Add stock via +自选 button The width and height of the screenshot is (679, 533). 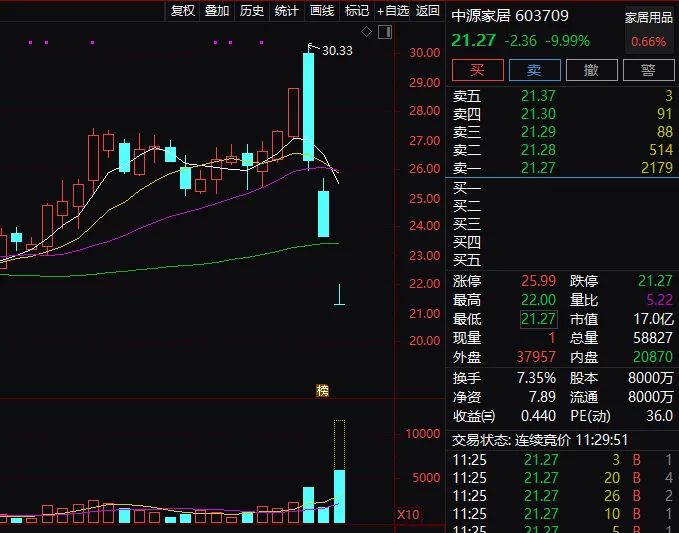[393, 10]
